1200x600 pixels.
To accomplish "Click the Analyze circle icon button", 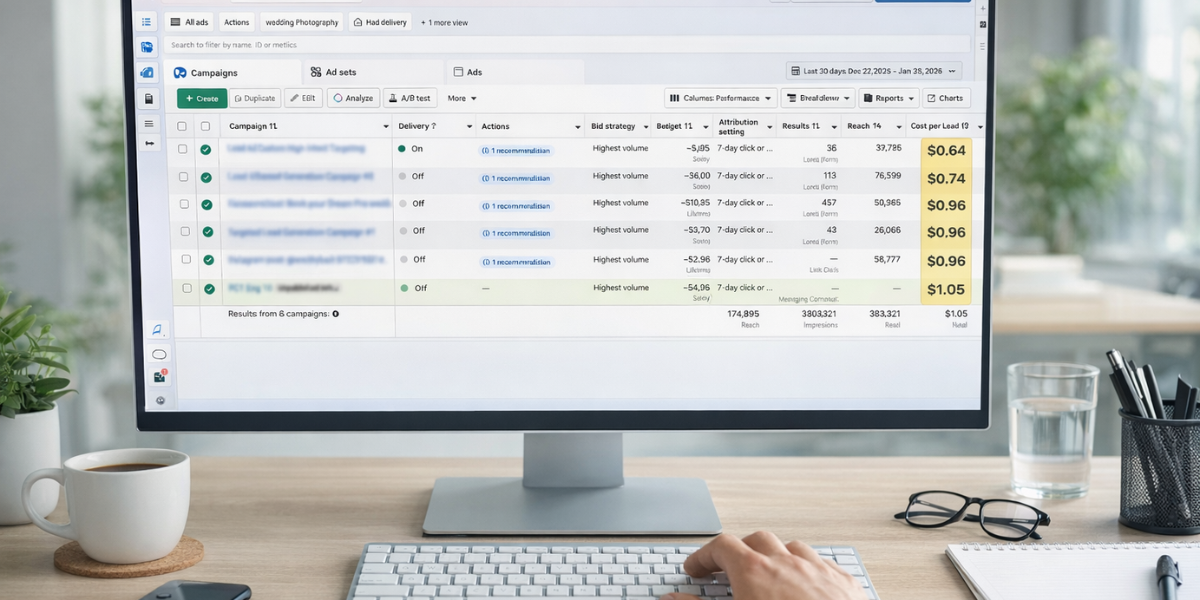I will tap(353, 98).
